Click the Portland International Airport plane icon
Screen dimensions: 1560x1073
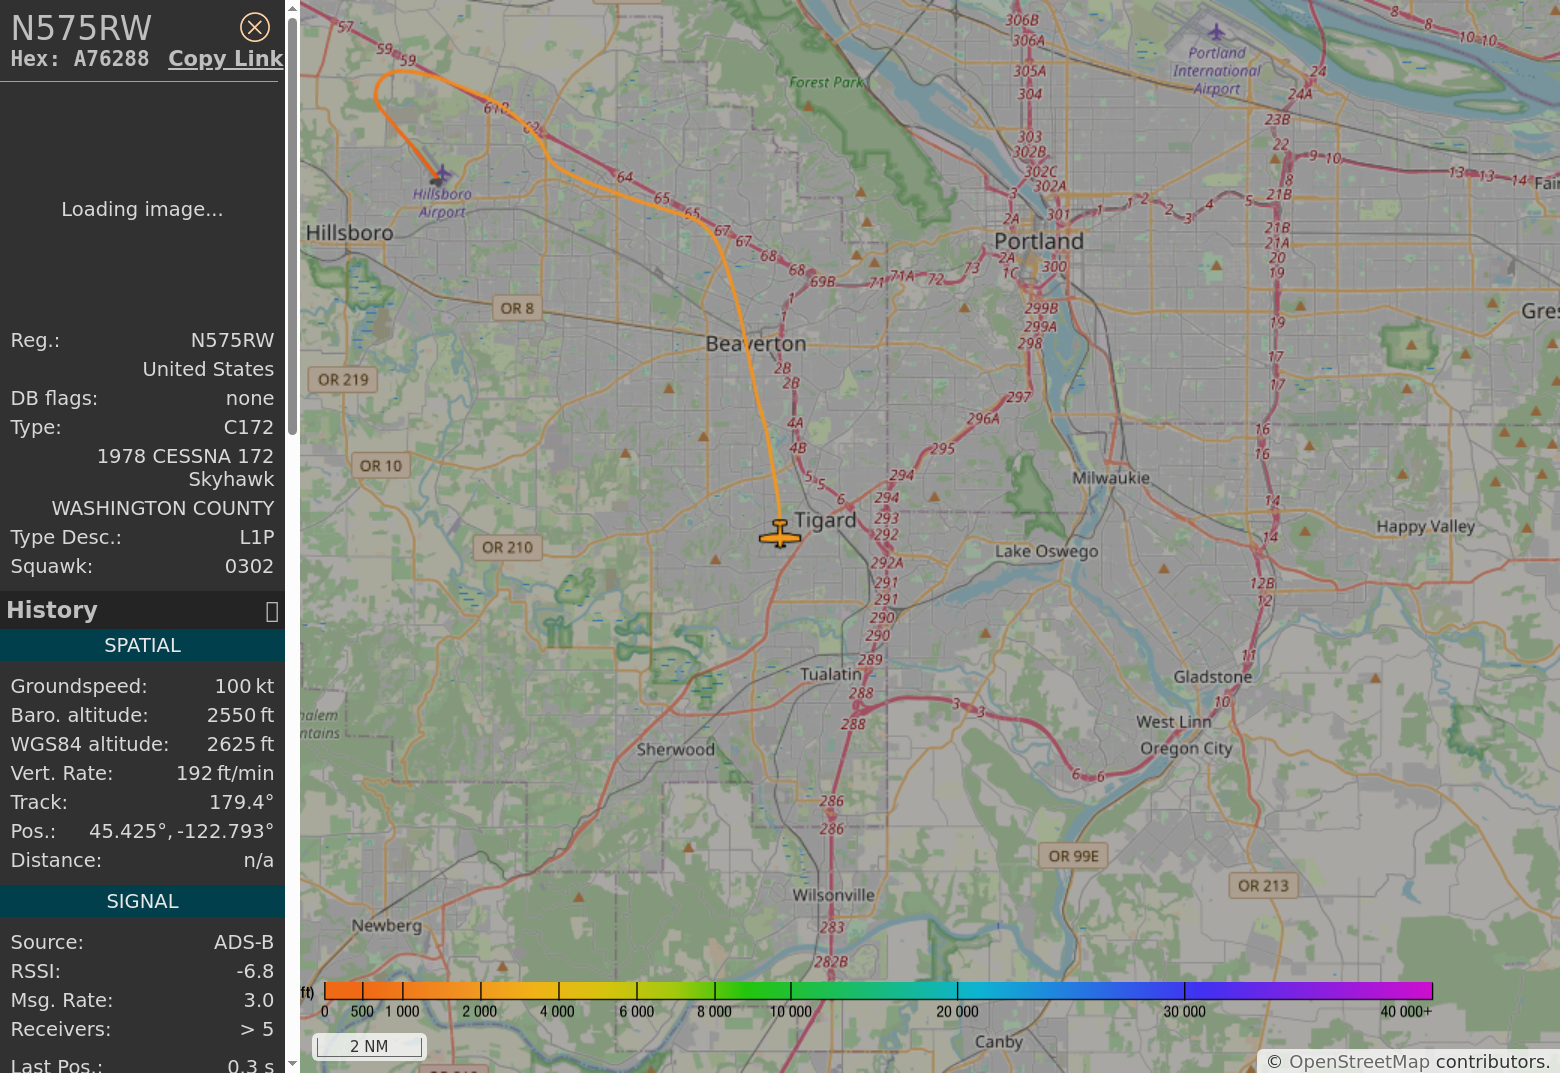point(1216,33)
